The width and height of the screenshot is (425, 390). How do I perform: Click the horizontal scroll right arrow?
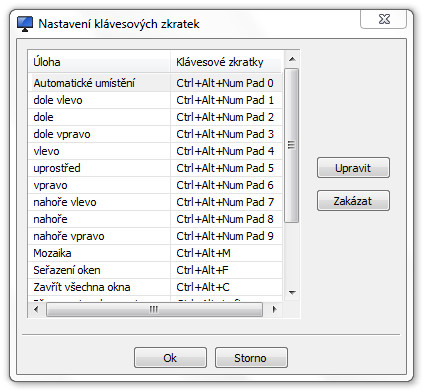[274, 309]
